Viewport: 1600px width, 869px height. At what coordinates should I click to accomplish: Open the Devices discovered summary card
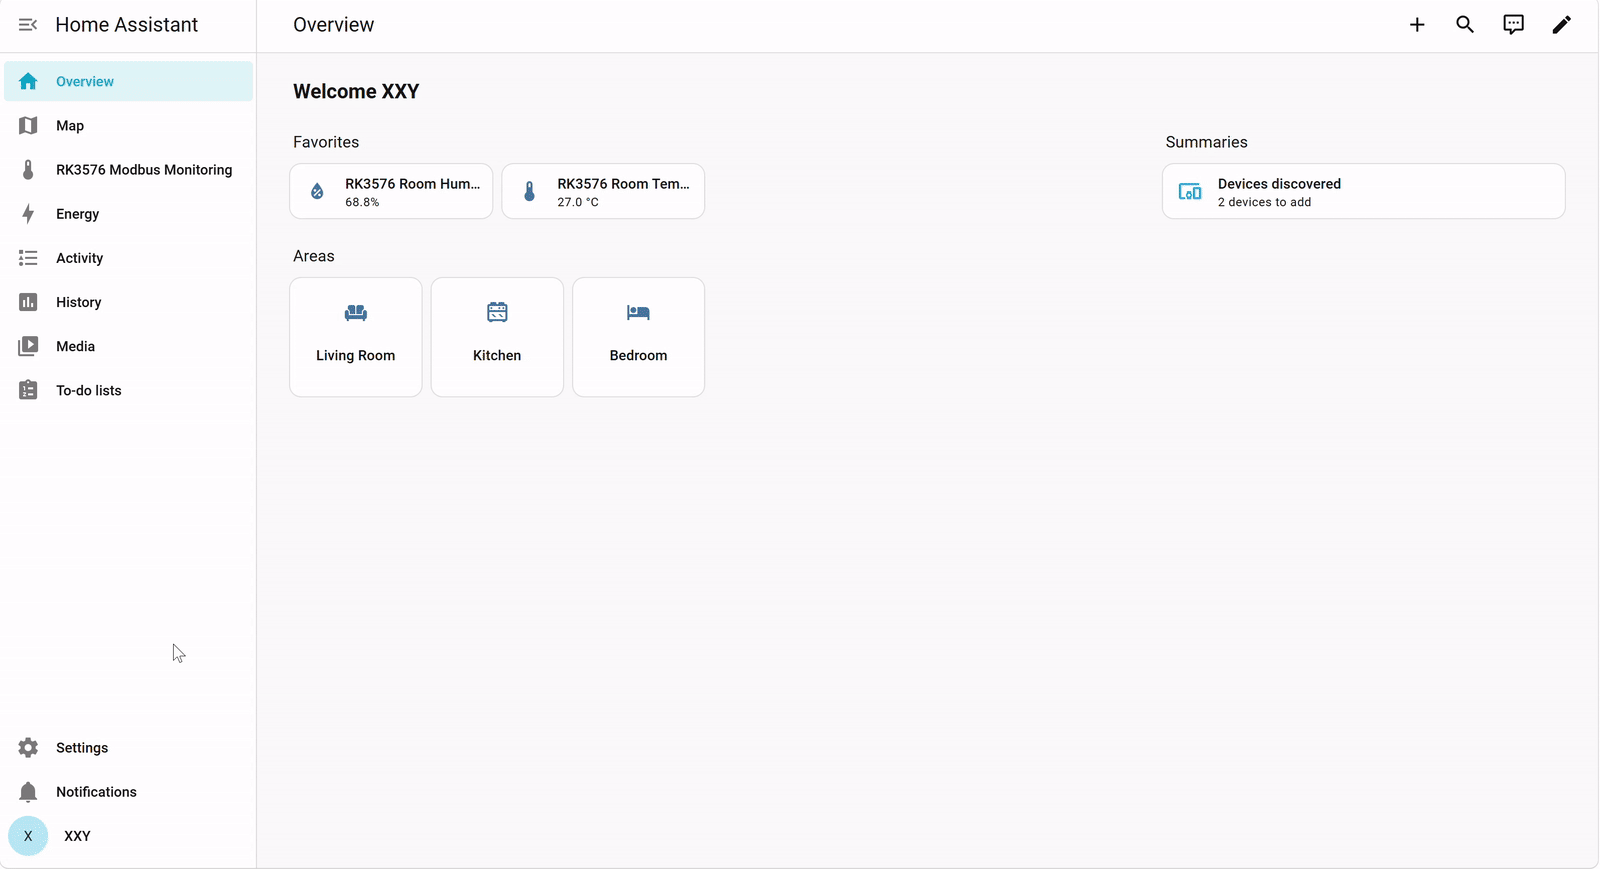tap(1364, 191)
